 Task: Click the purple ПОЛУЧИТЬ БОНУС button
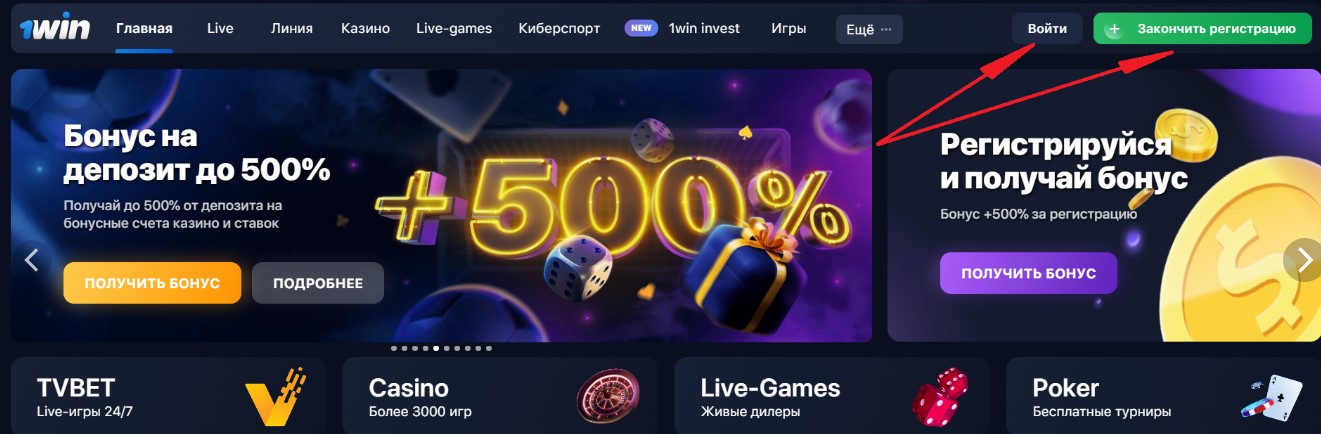coord(1028,273)
